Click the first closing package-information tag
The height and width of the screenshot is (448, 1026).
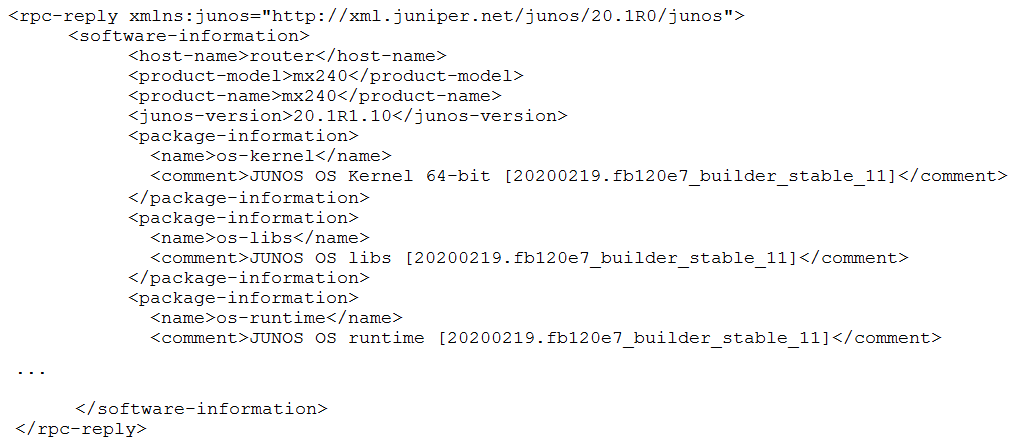coord(249,197)
